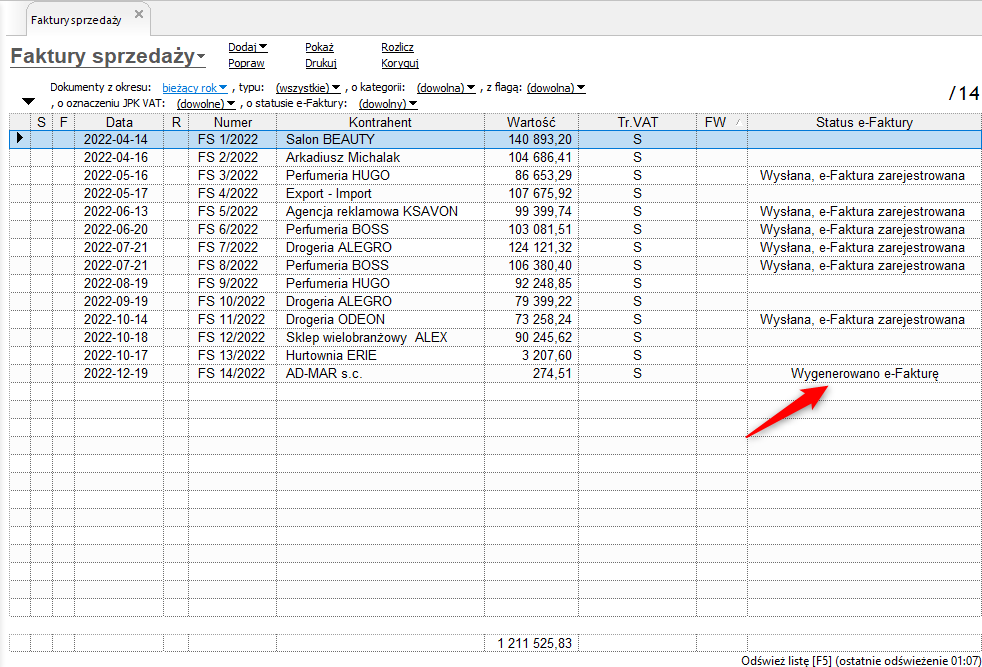Select invoice FS 10/2022
982x667 pixels.
(x=231, y=301)
